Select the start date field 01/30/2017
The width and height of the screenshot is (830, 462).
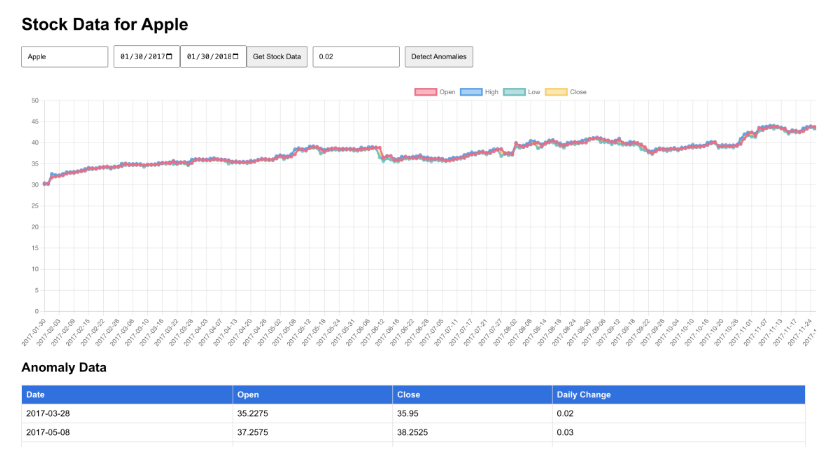(140, 57)
